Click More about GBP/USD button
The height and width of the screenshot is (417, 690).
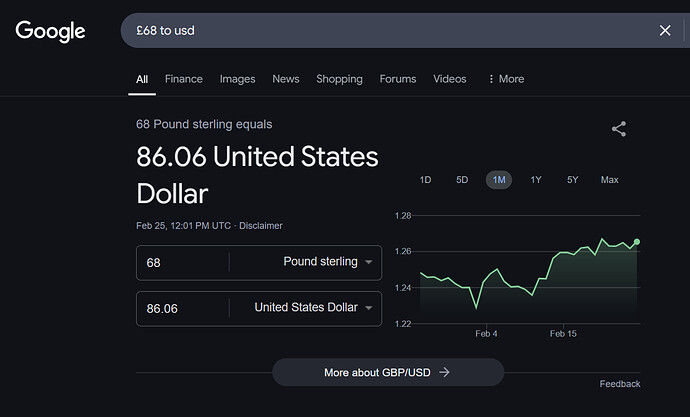click(x=387, y=372)
